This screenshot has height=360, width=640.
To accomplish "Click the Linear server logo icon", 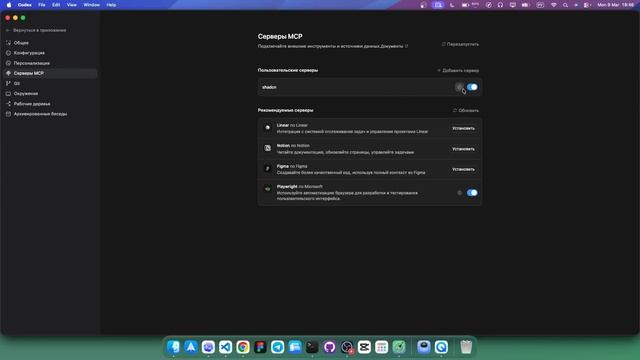I will (x=267, y=128).
